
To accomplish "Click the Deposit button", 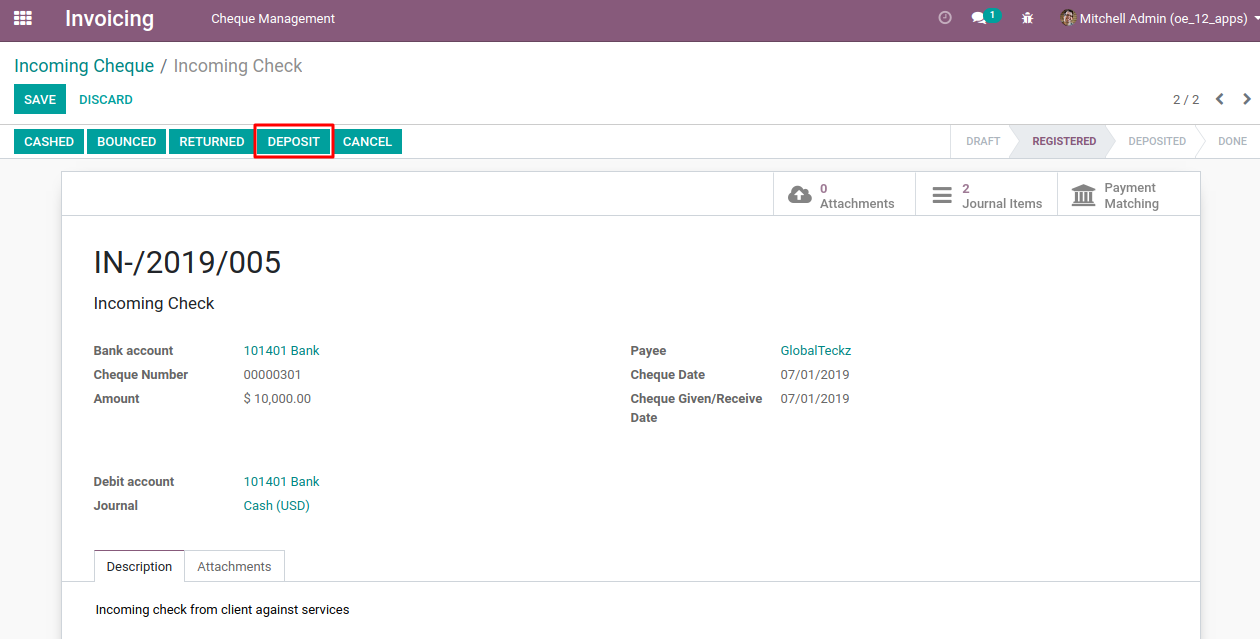I will click(294, 142).
